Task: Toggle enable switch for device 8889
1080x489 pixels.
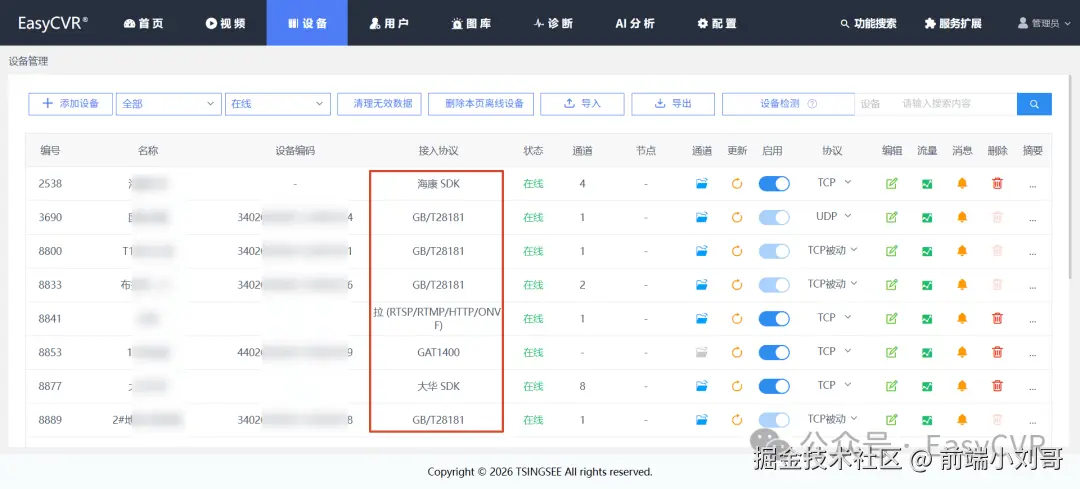Action: pos(774,419)
